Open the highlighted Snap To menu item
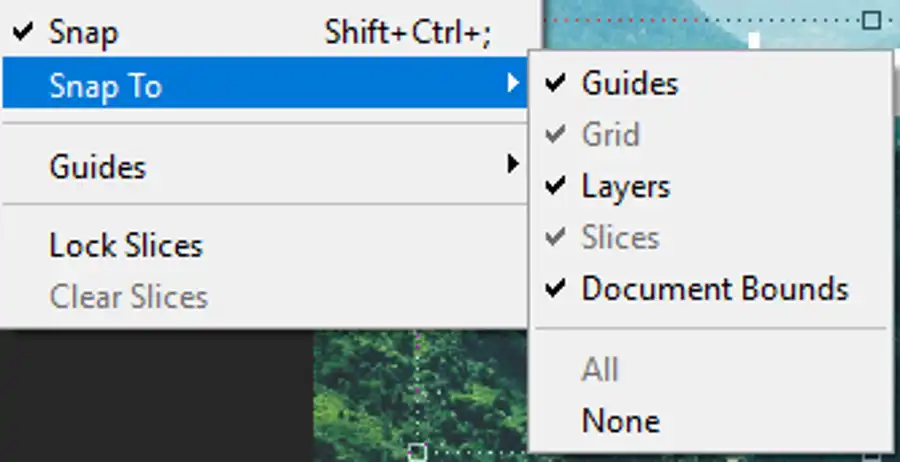Screen dimensions: 900x462 pos(265,83)
